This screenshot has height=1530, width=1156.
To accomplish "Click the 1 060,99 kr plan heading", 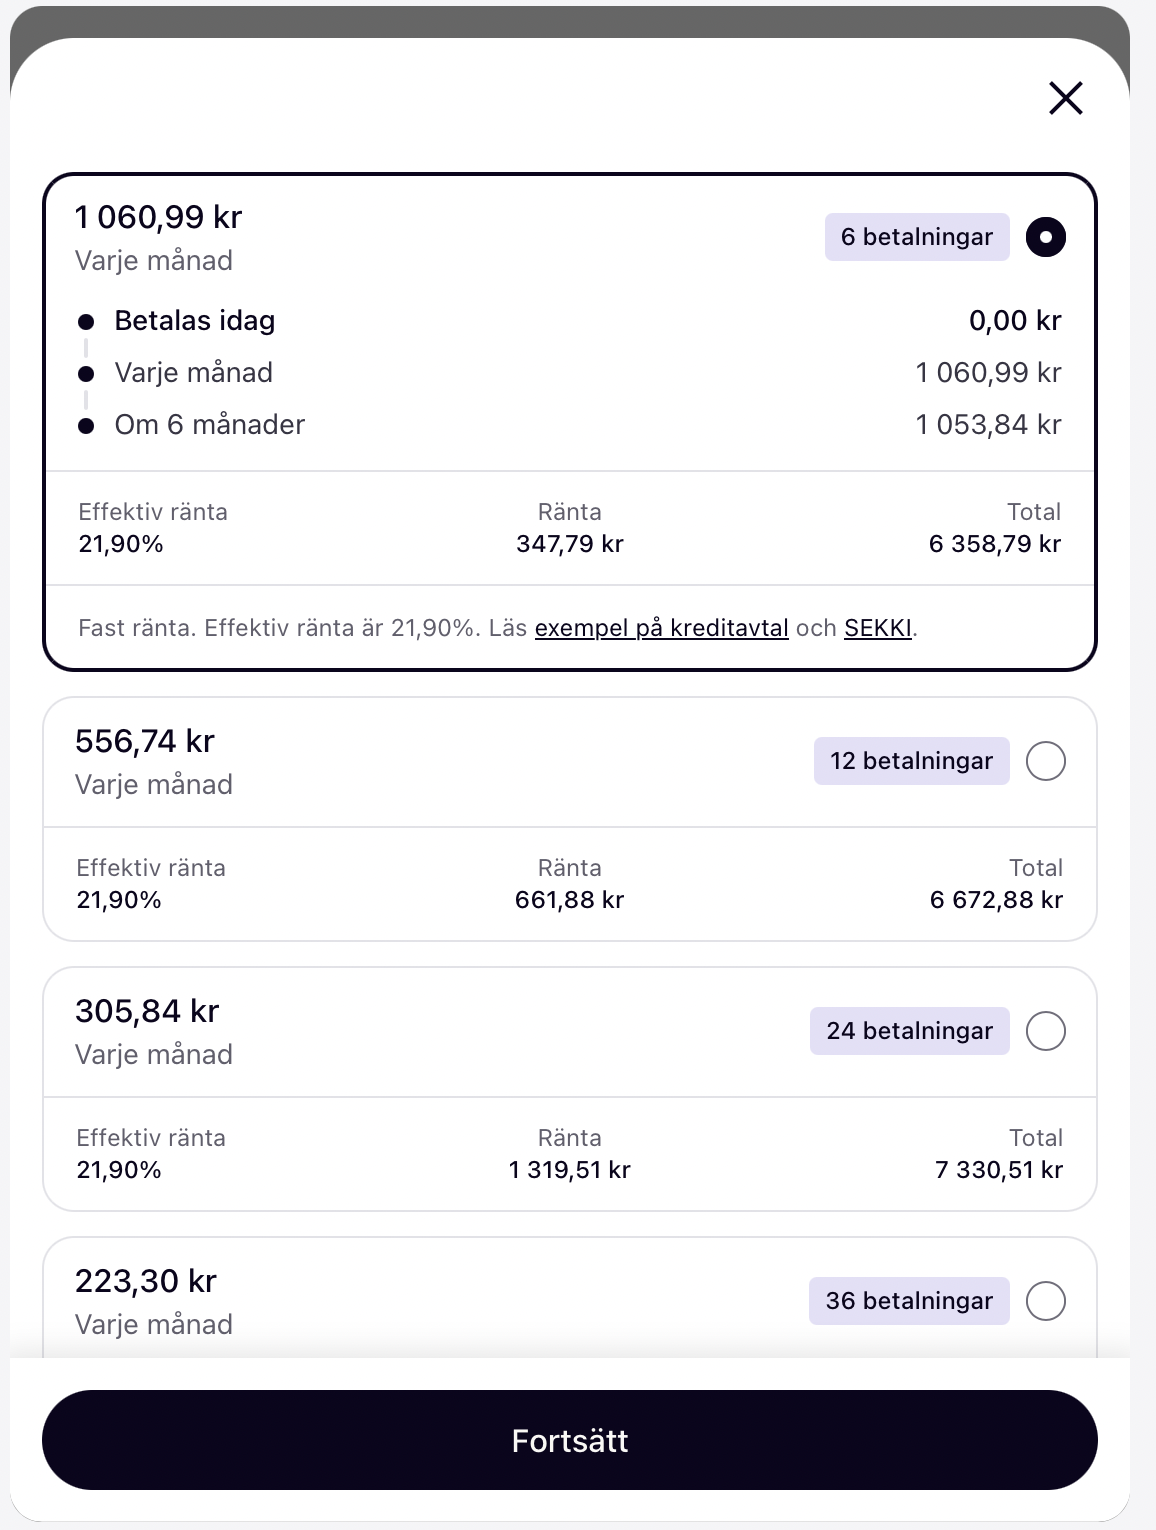I will [158, 217].
